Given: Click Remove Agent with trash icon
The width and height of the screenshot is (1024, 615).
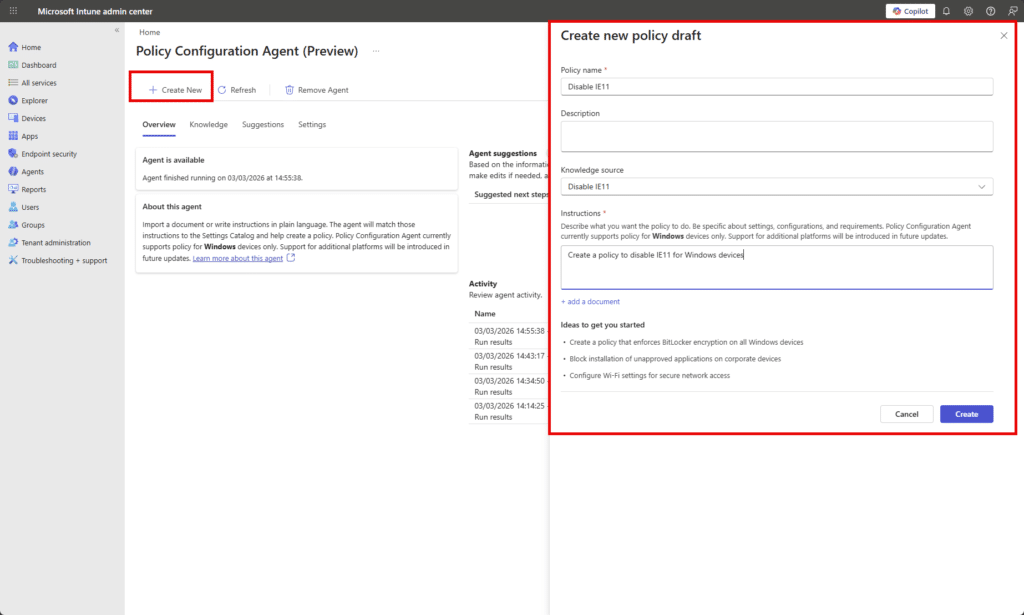Looking at the screenshot, I should (316, 89).
